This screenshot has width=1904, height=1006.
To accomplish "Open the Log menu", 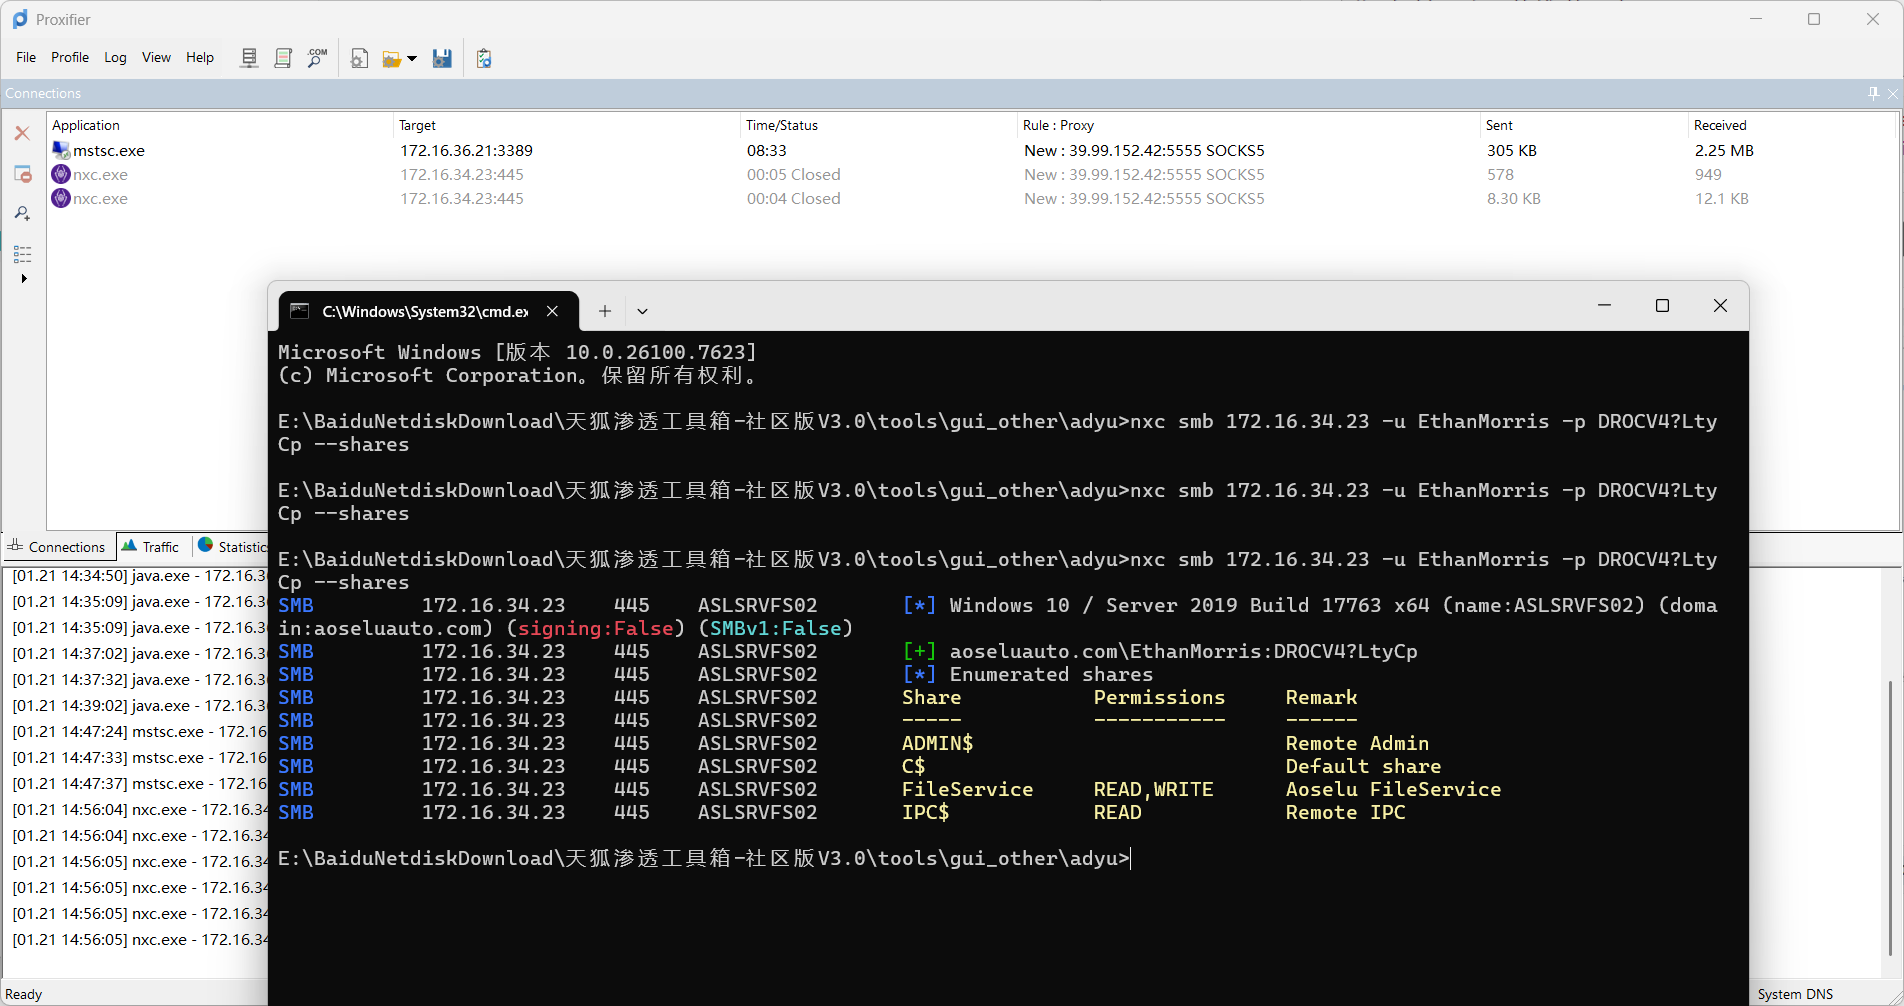I will [x=115, y=57].
